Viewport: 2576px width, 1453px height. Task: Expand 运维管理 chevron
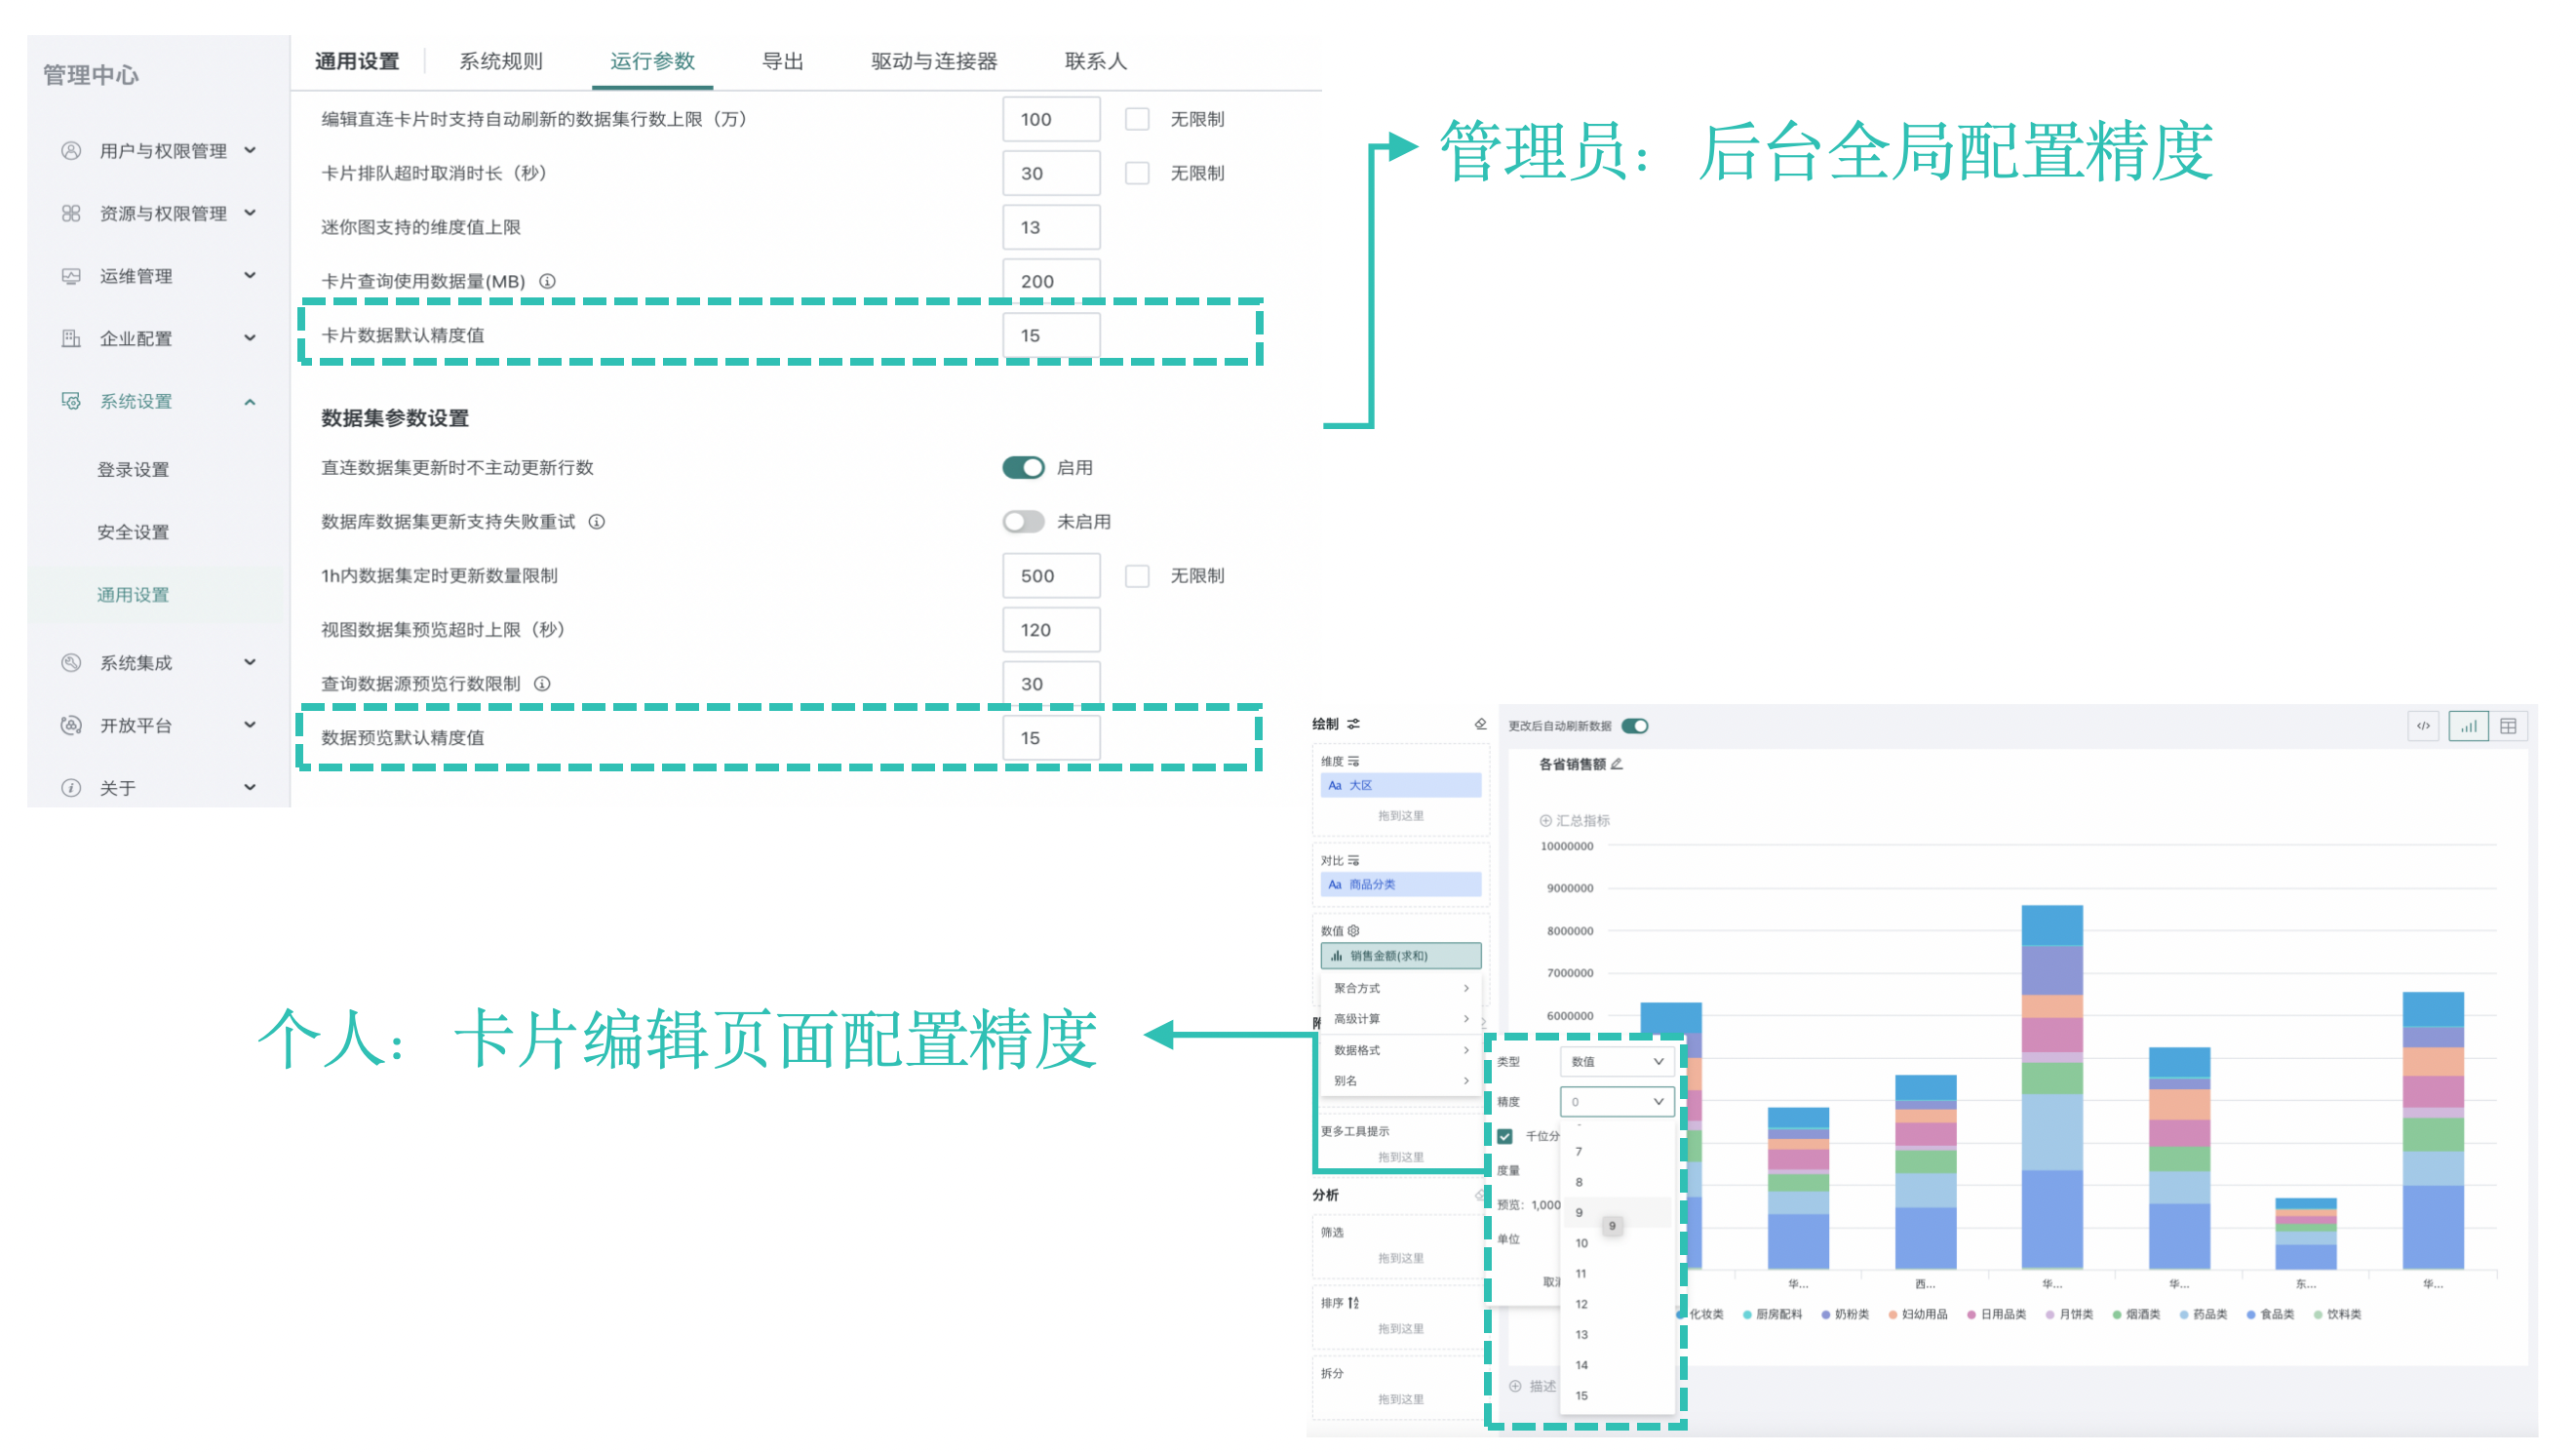click(250, 275)
